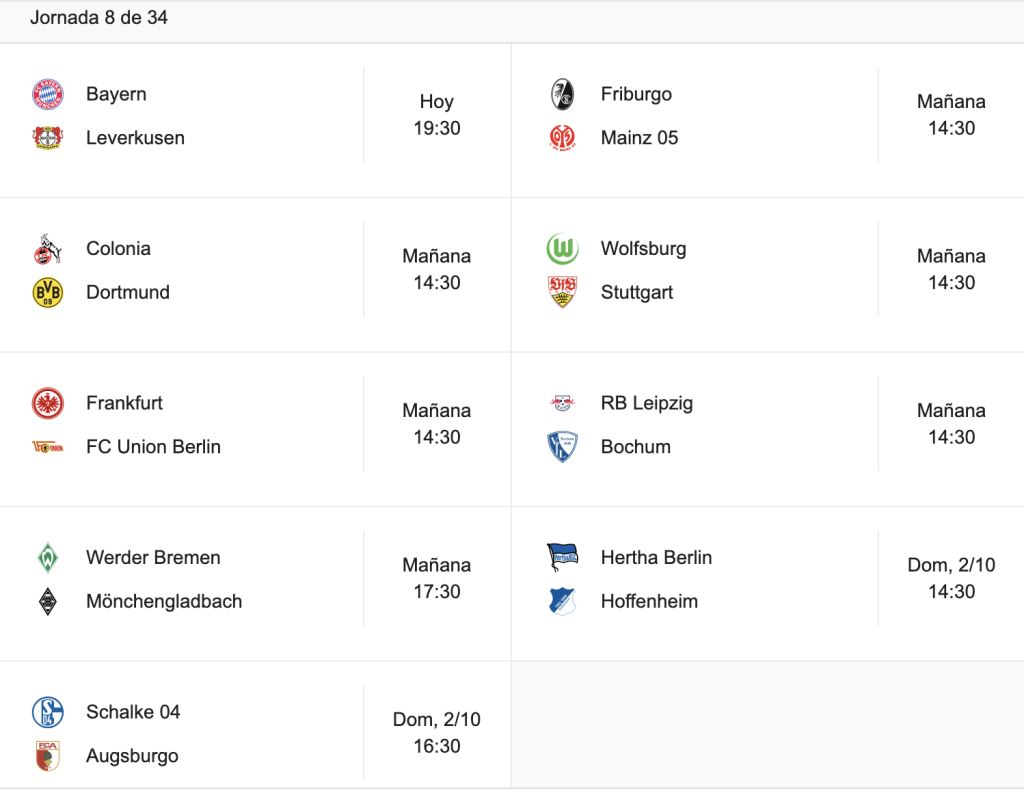Select the Mönchengladbach team name
Viewport: 1024px width, 793px height.
[x=164, y=601]
